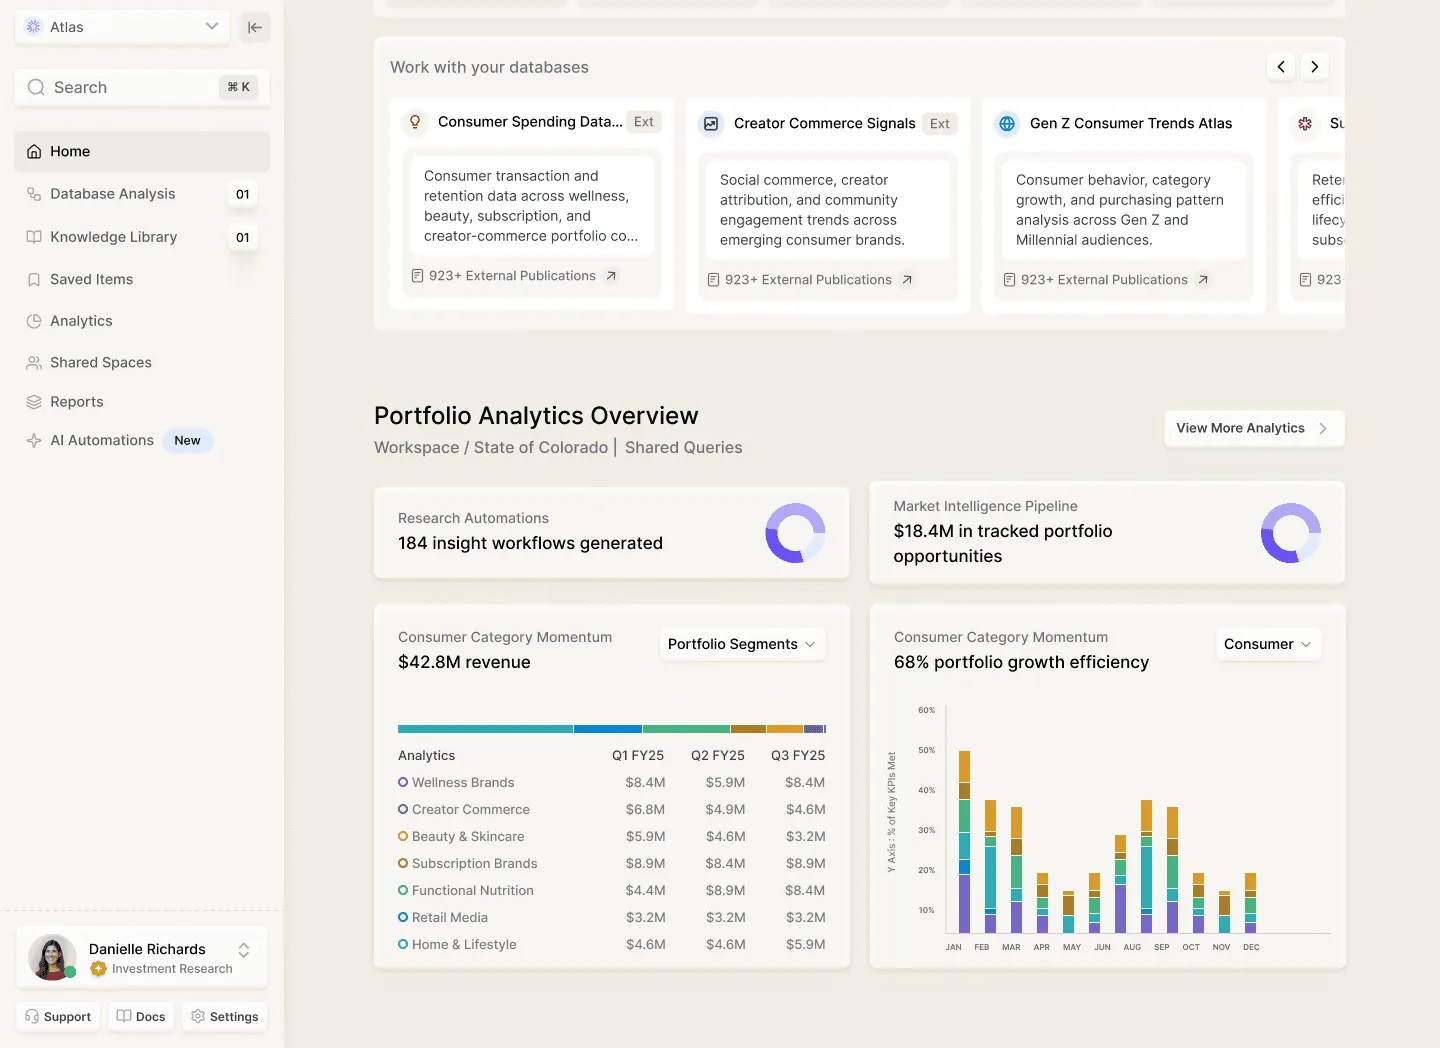Open Analytics in the sidebar
The width and height of the screenshot is (1440, 1048).
point(142,321)
